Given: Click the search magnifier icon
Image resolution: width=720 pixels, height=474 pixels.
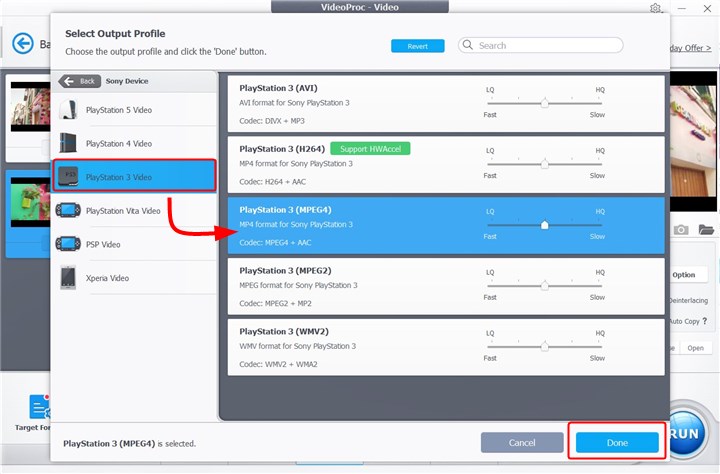Looking at the screenshot, I should (467, 45).
